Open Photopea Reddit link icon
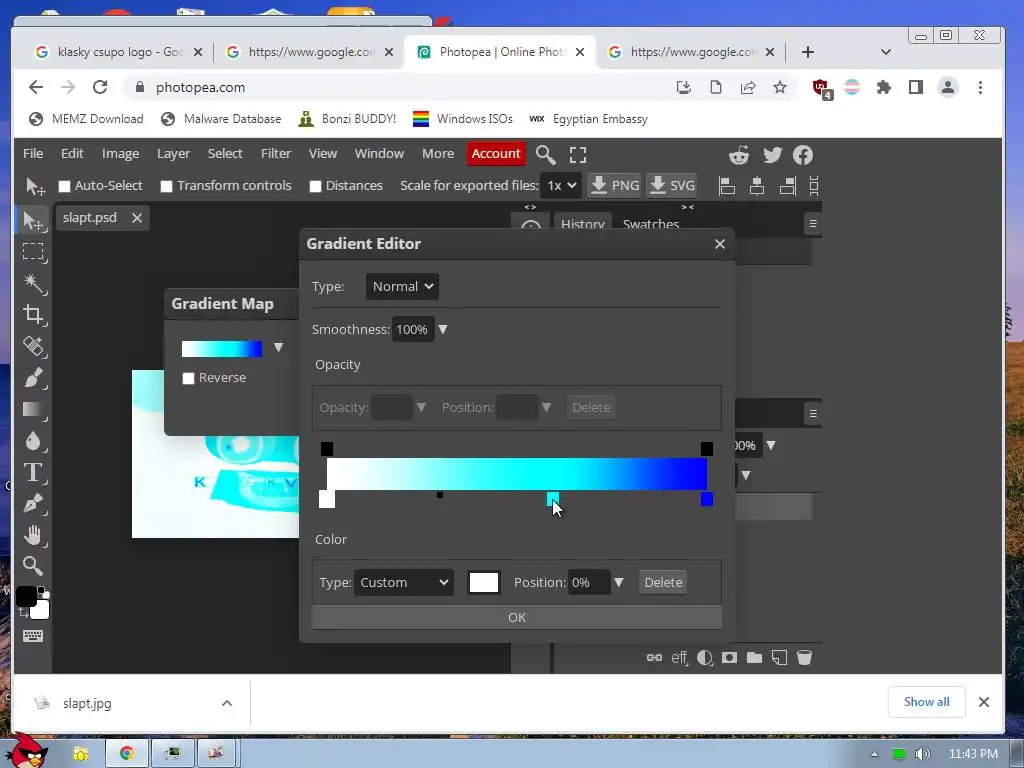The width and height of the screenshot is (1024, 768). click(739, 155)
